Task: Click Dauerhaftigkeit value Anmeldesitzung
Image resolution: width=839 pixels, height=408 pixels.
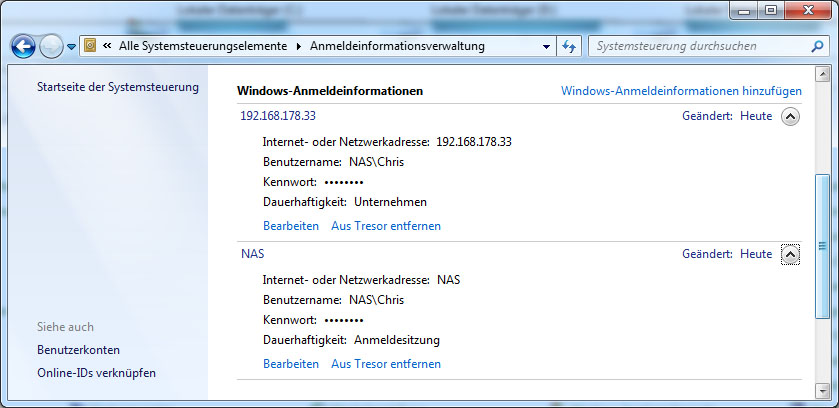Action: (396, 340)
